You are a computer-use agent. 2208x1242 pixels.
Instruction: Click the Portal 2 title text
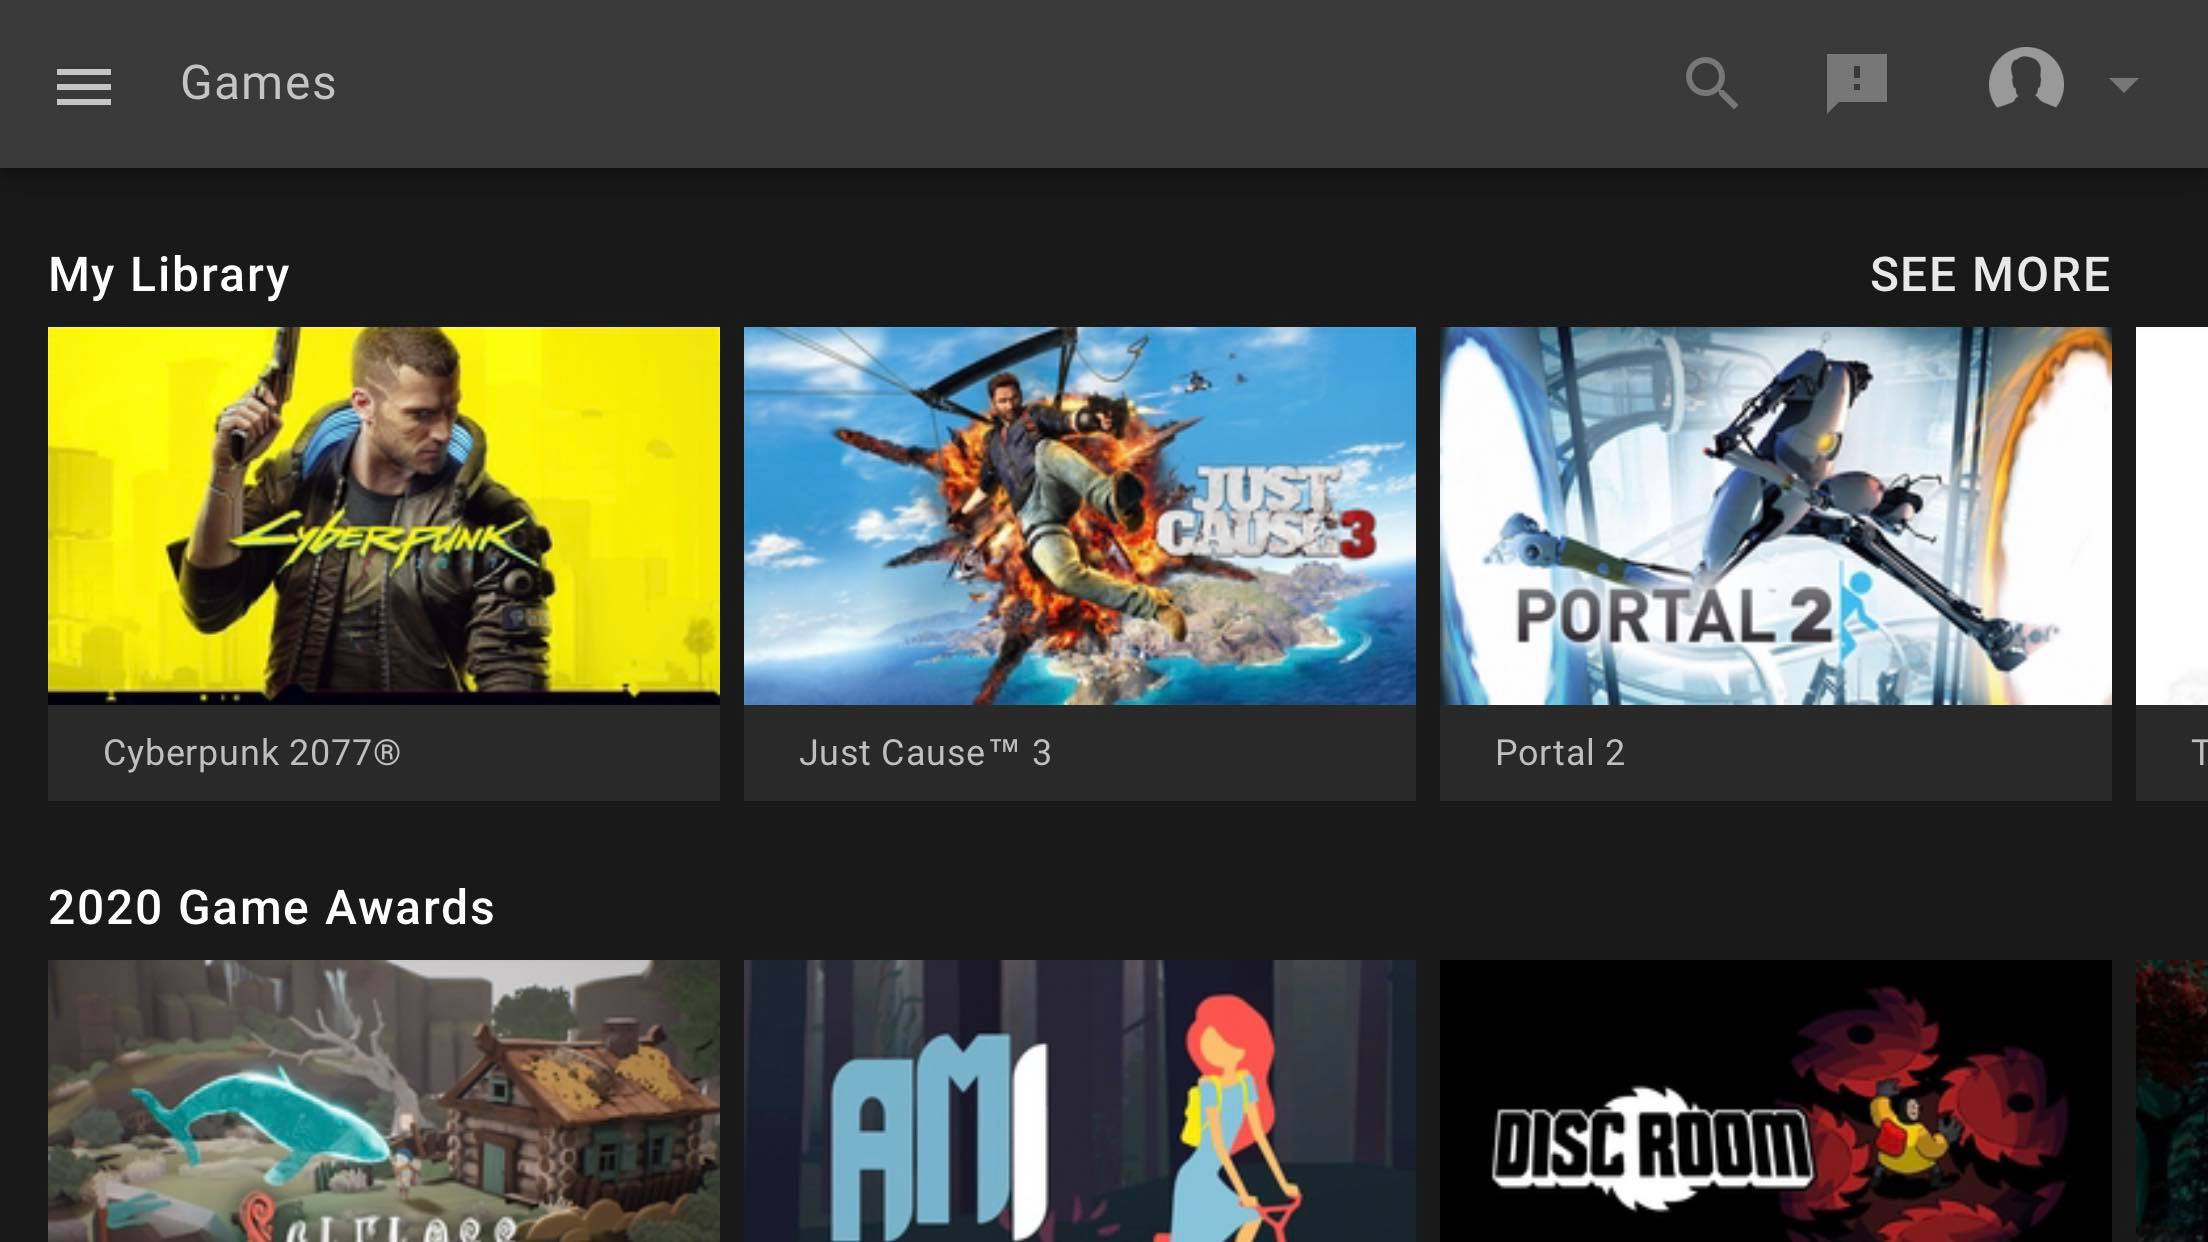[x=1560, y=753]
